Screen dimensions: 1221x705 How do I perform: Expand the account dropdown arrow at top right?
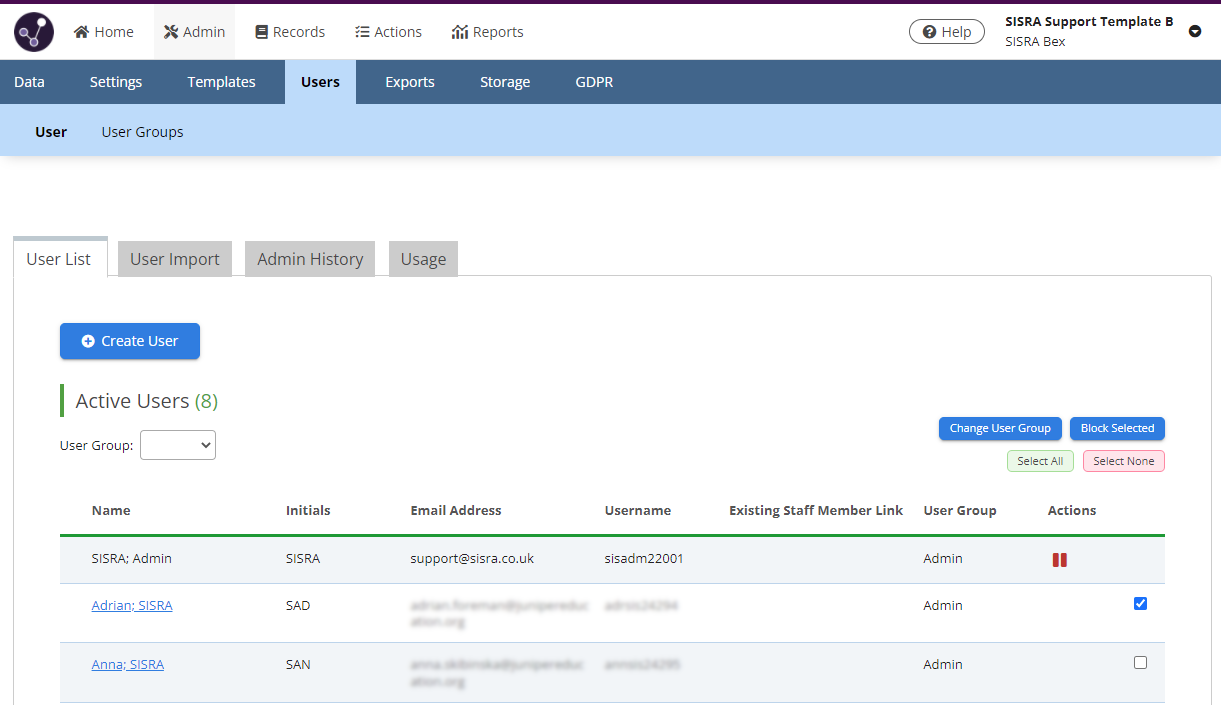(1194, 31)
